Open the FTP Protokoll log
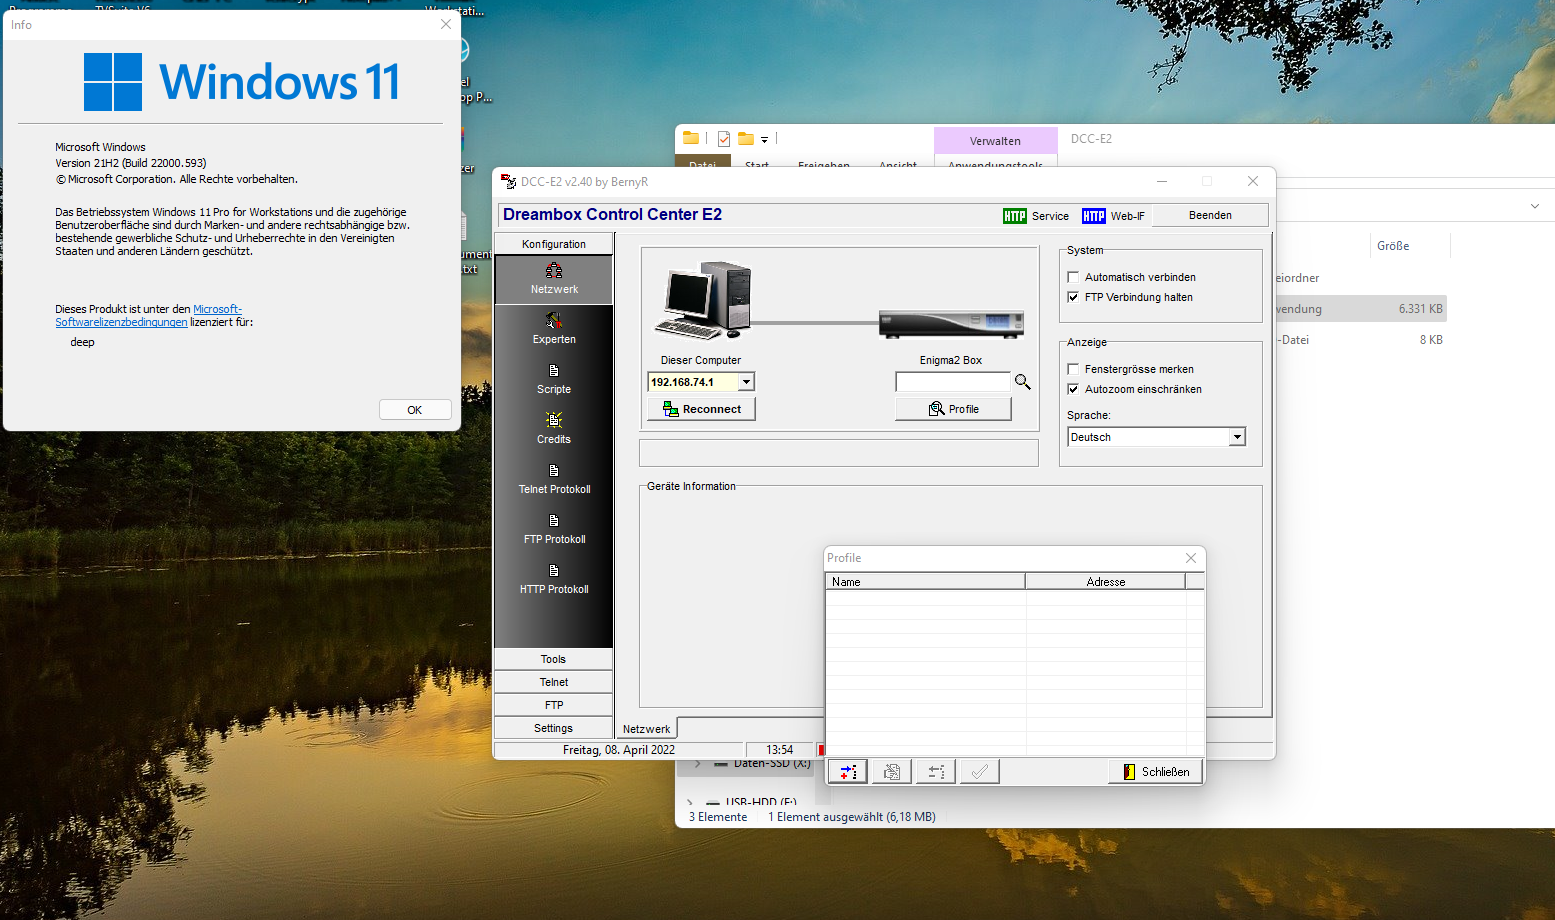The height and width of the screenshot is (920, 1555). coord(554,529)
